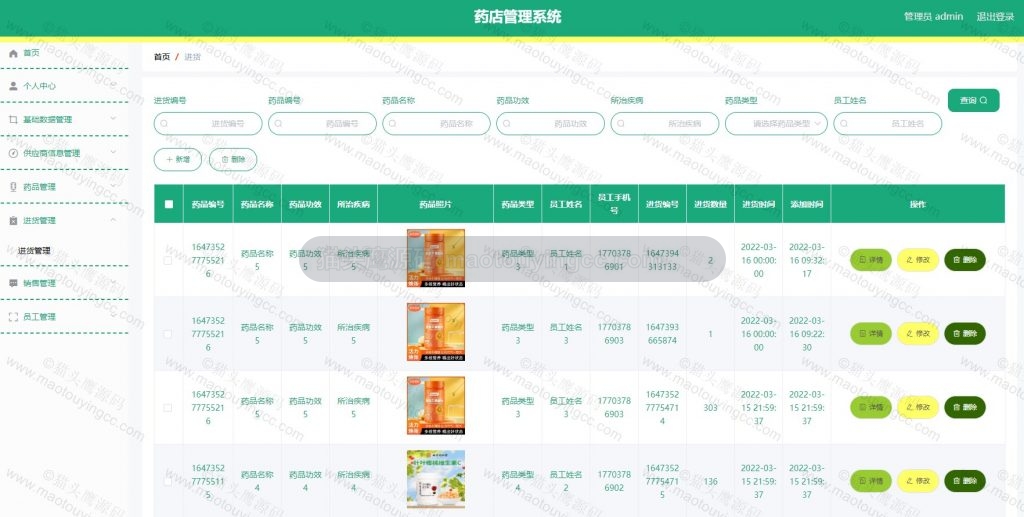Click the 供应商信息管理 sidebar icon

click(13, 153)
